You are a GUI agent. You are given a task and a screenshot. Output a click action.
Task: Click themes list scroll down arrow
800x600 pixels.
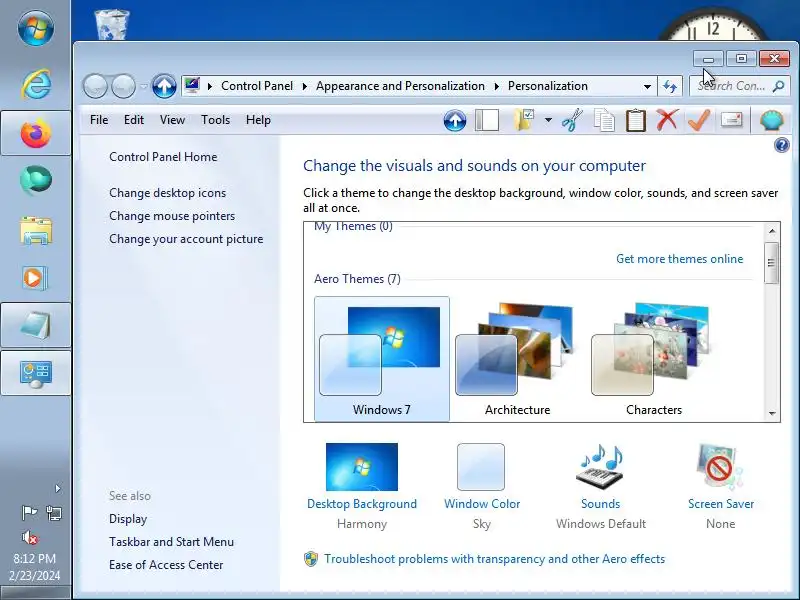point(771,413)
